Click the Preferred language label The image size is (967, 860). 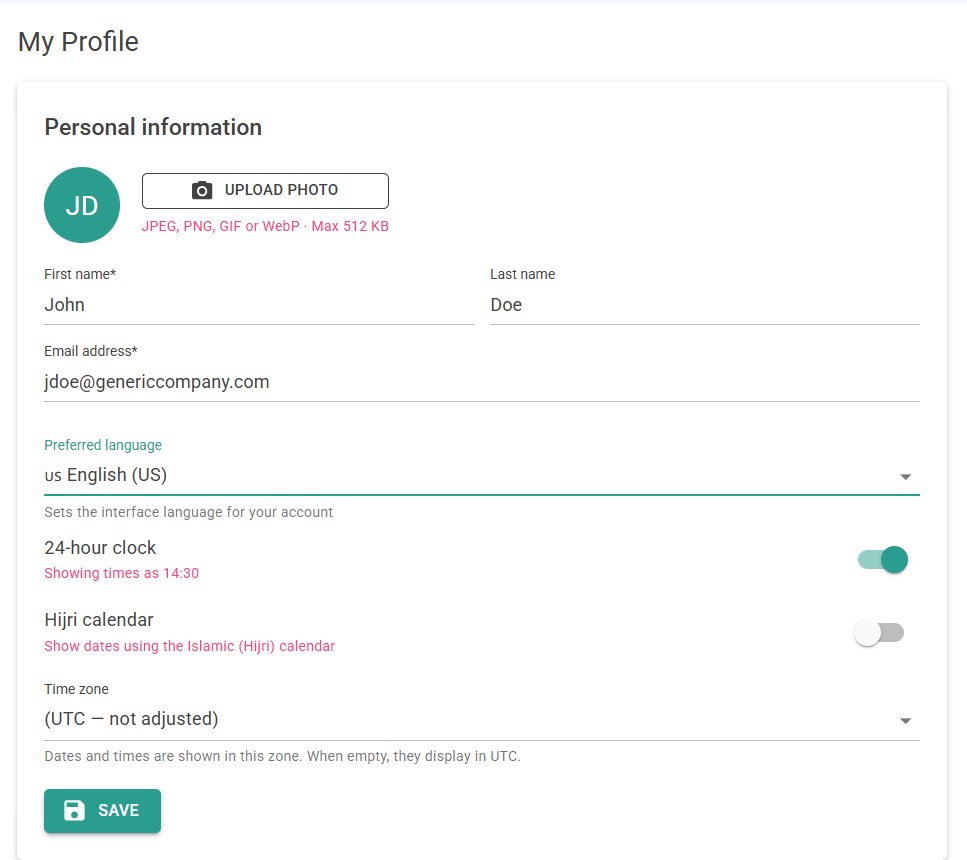[x=103, y=445]
